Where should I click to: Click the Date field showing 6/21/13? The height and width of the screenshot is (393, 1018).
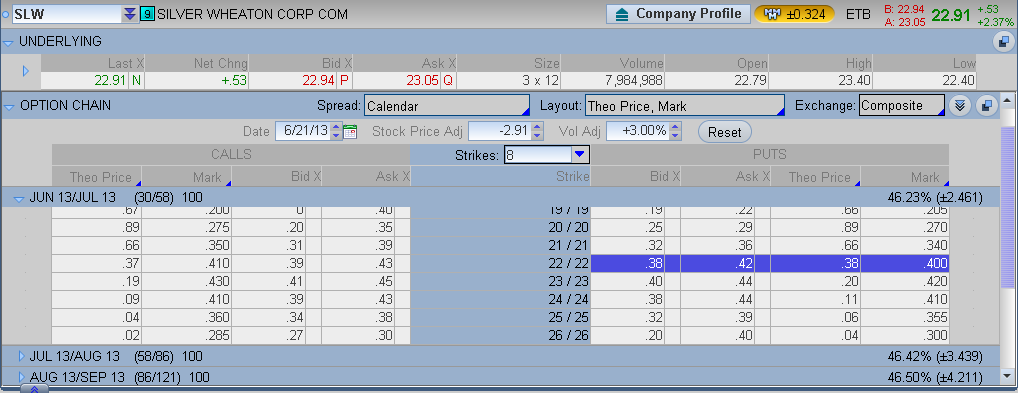[303, 131]
